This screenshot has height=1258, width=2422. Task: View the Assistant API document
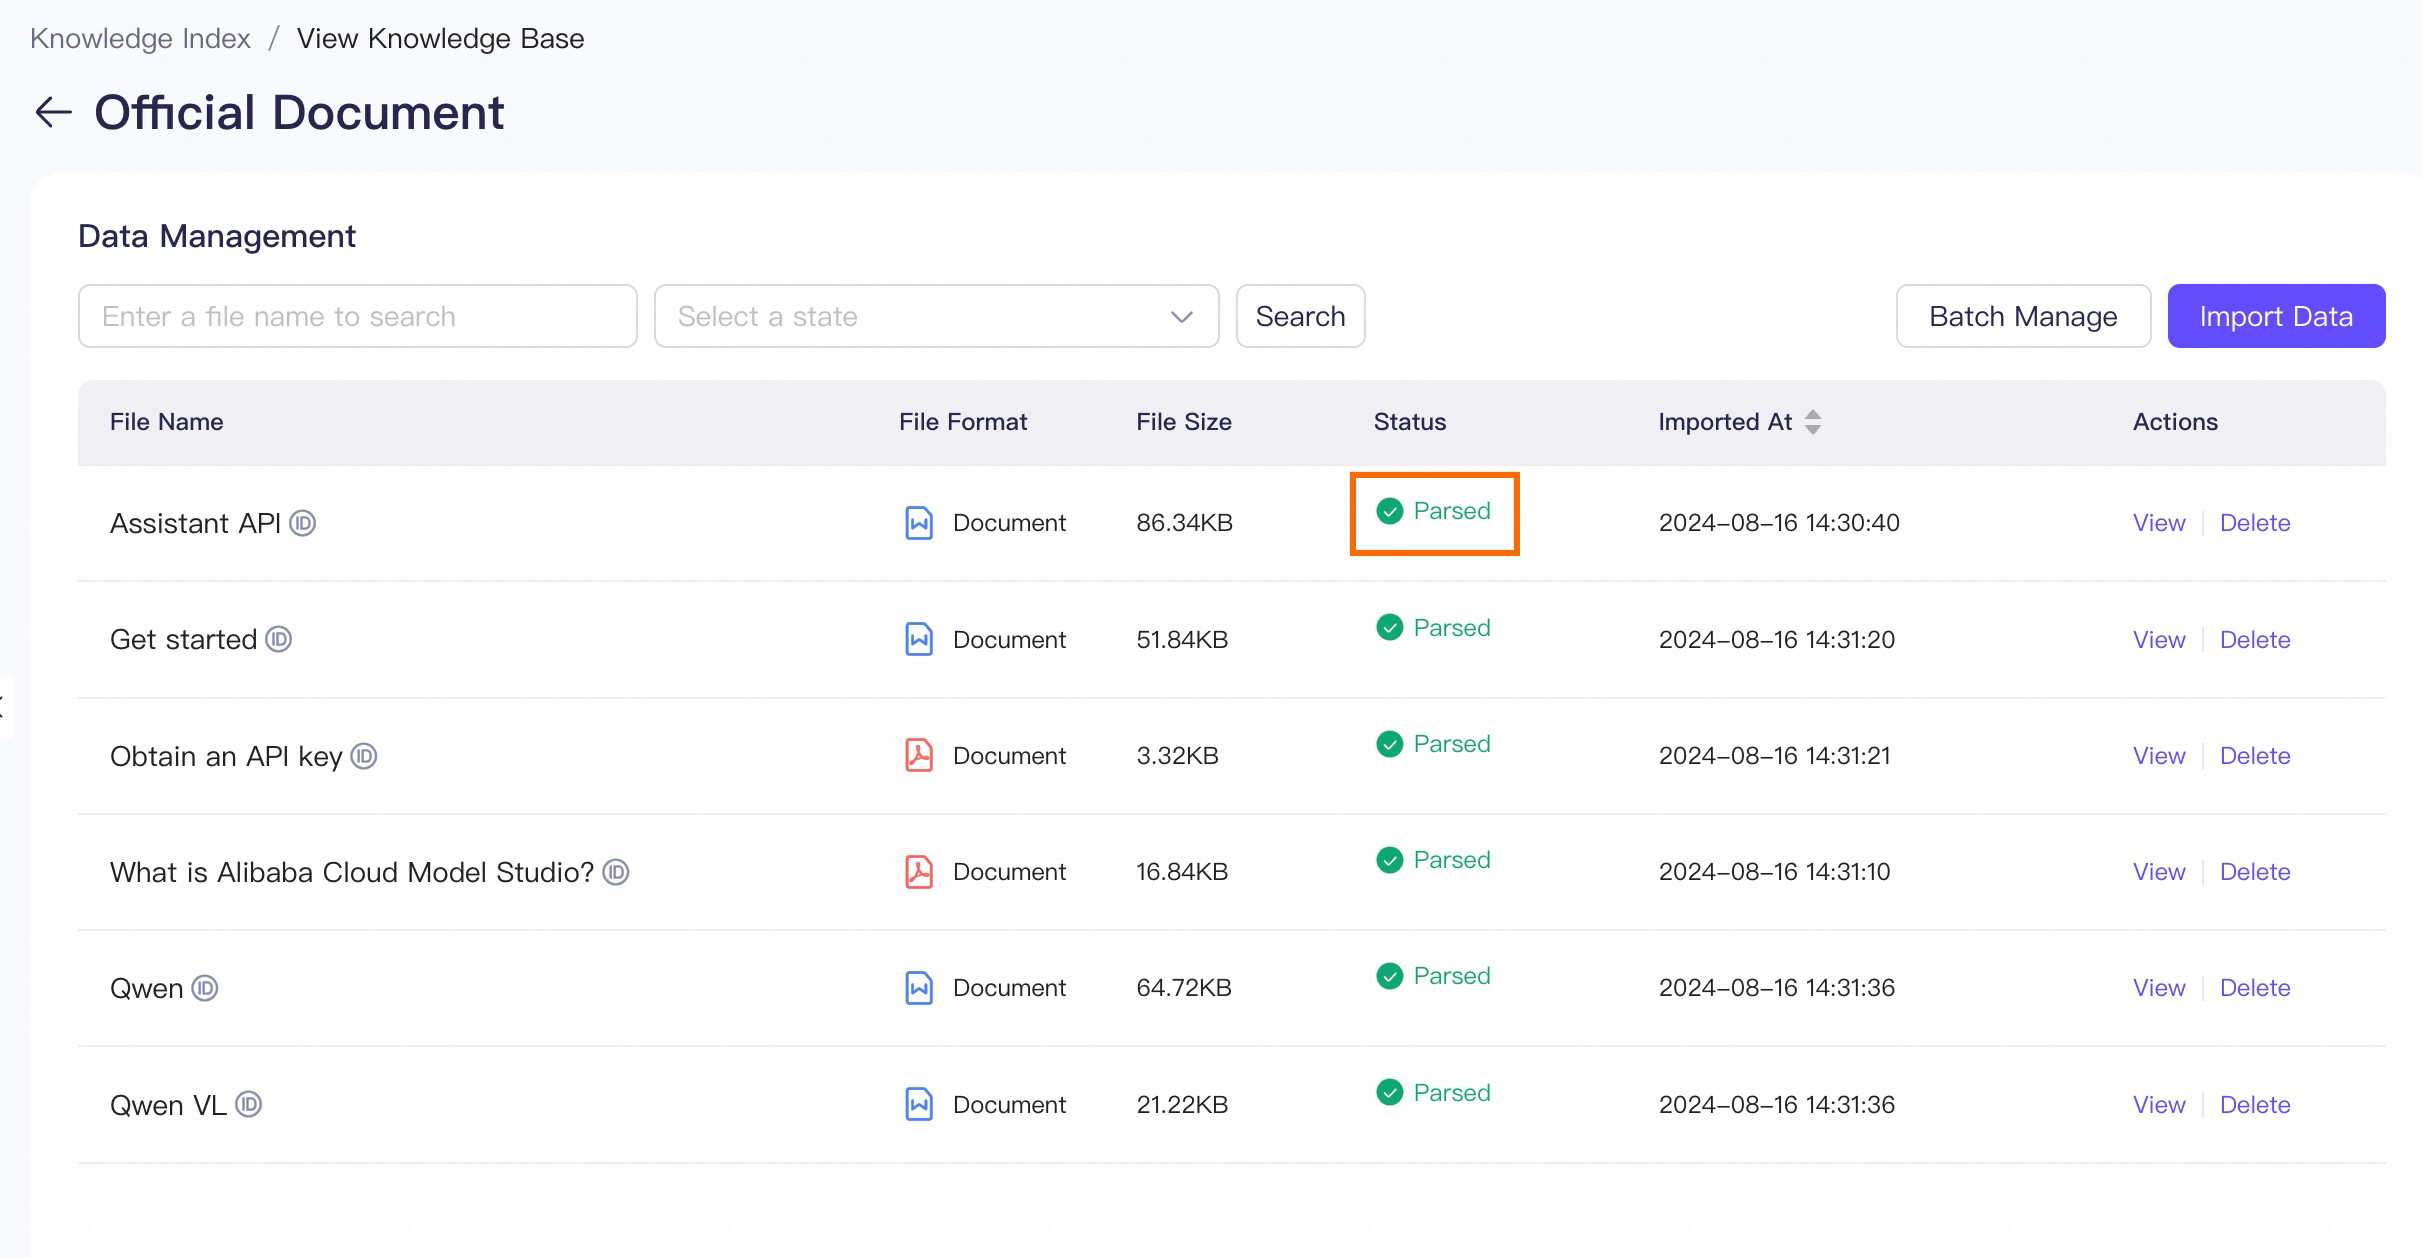coord(2159,523)
